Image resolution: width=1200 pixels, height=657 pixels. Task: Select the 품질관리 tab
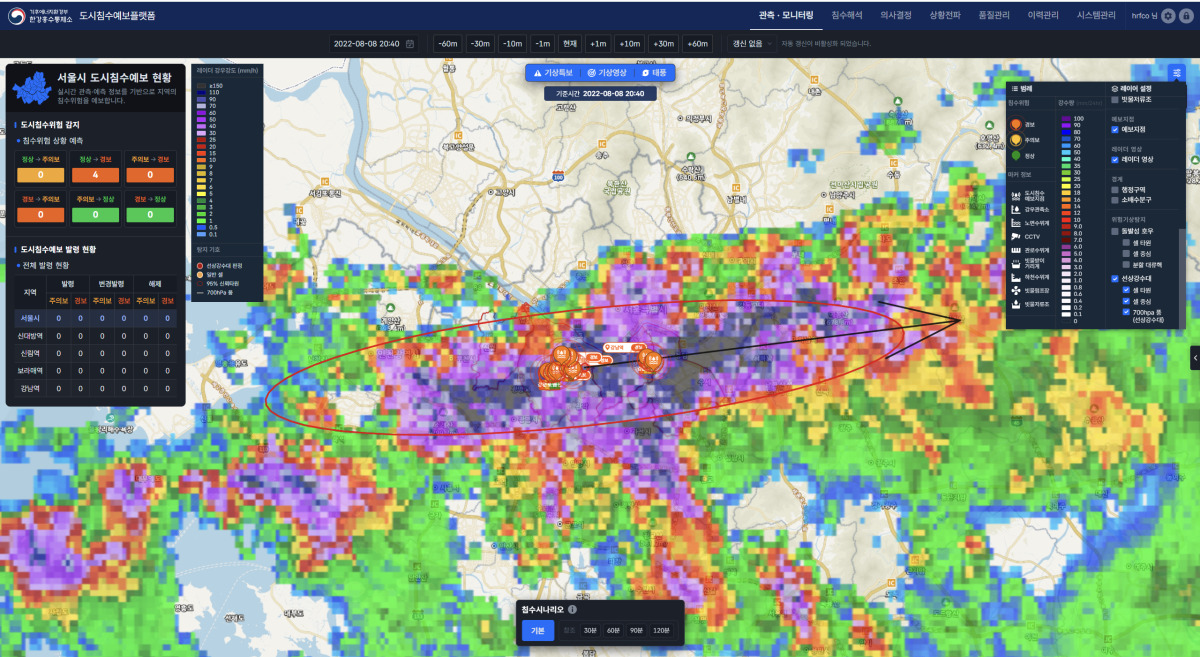(x=995, y=16)
